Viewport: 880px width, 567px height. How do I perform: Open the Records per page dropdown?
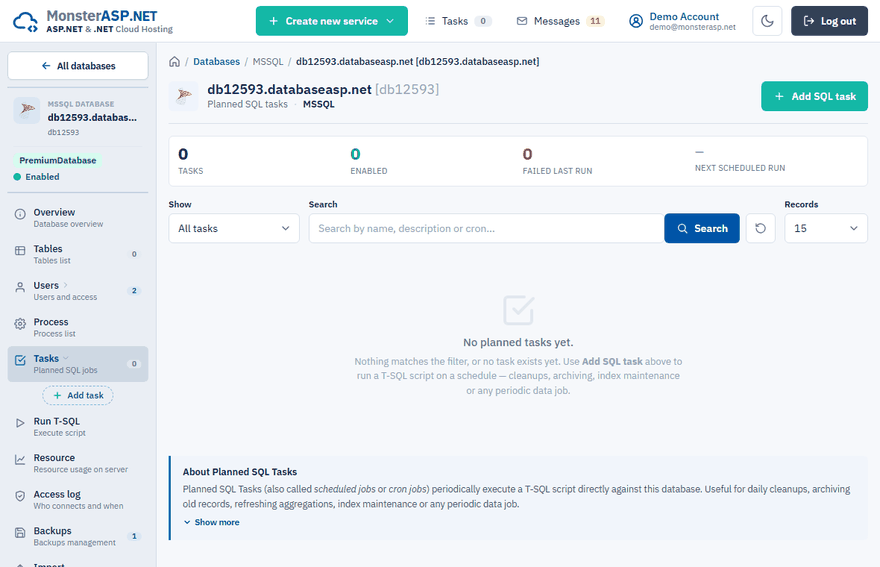pos(826,228)
